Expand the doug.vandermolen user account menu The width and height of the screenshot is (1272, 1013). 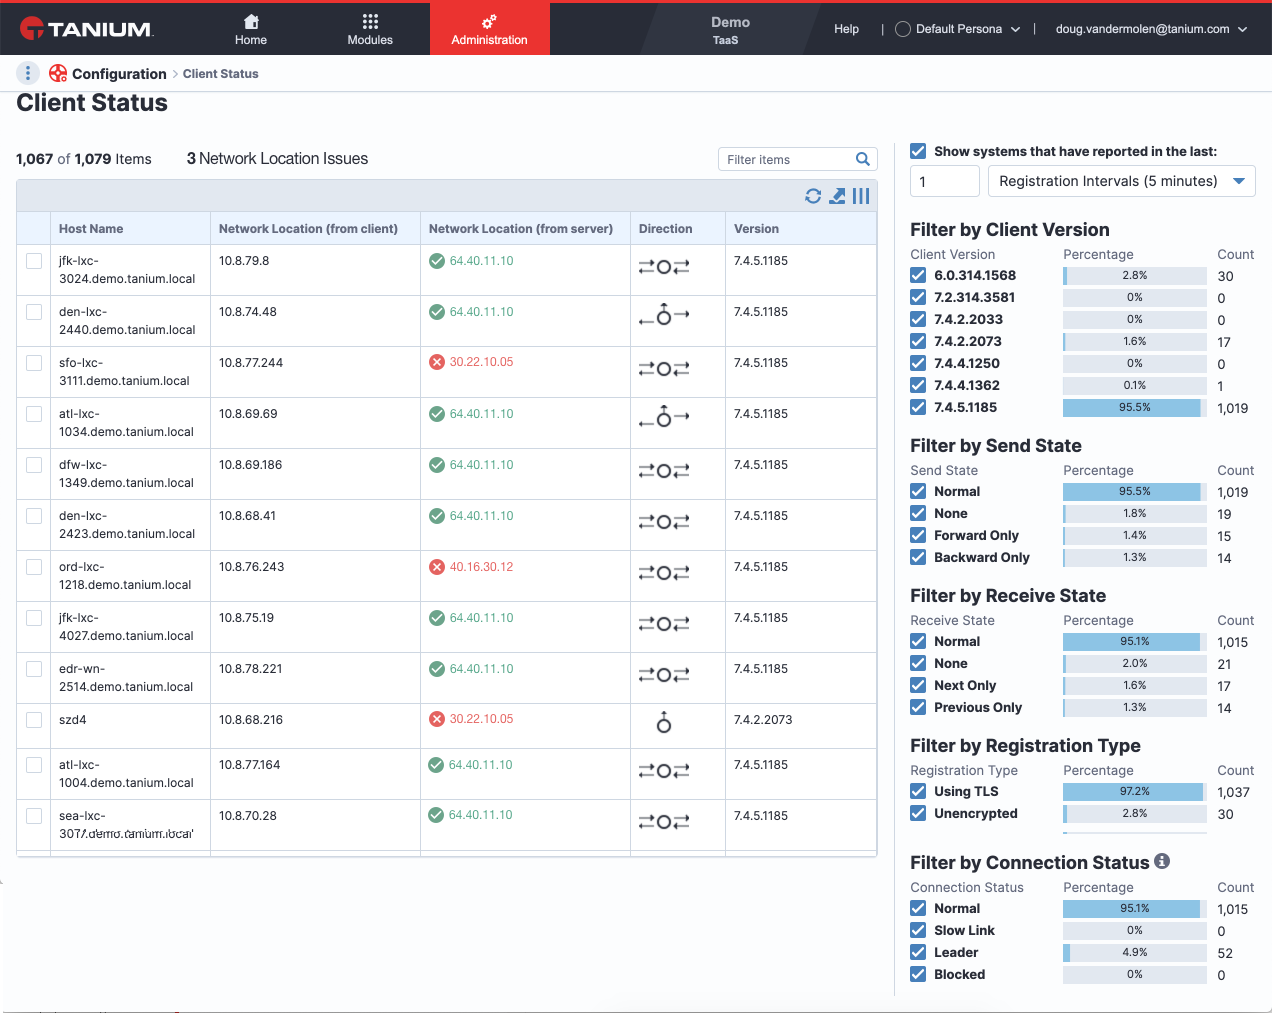point(1152,29)
